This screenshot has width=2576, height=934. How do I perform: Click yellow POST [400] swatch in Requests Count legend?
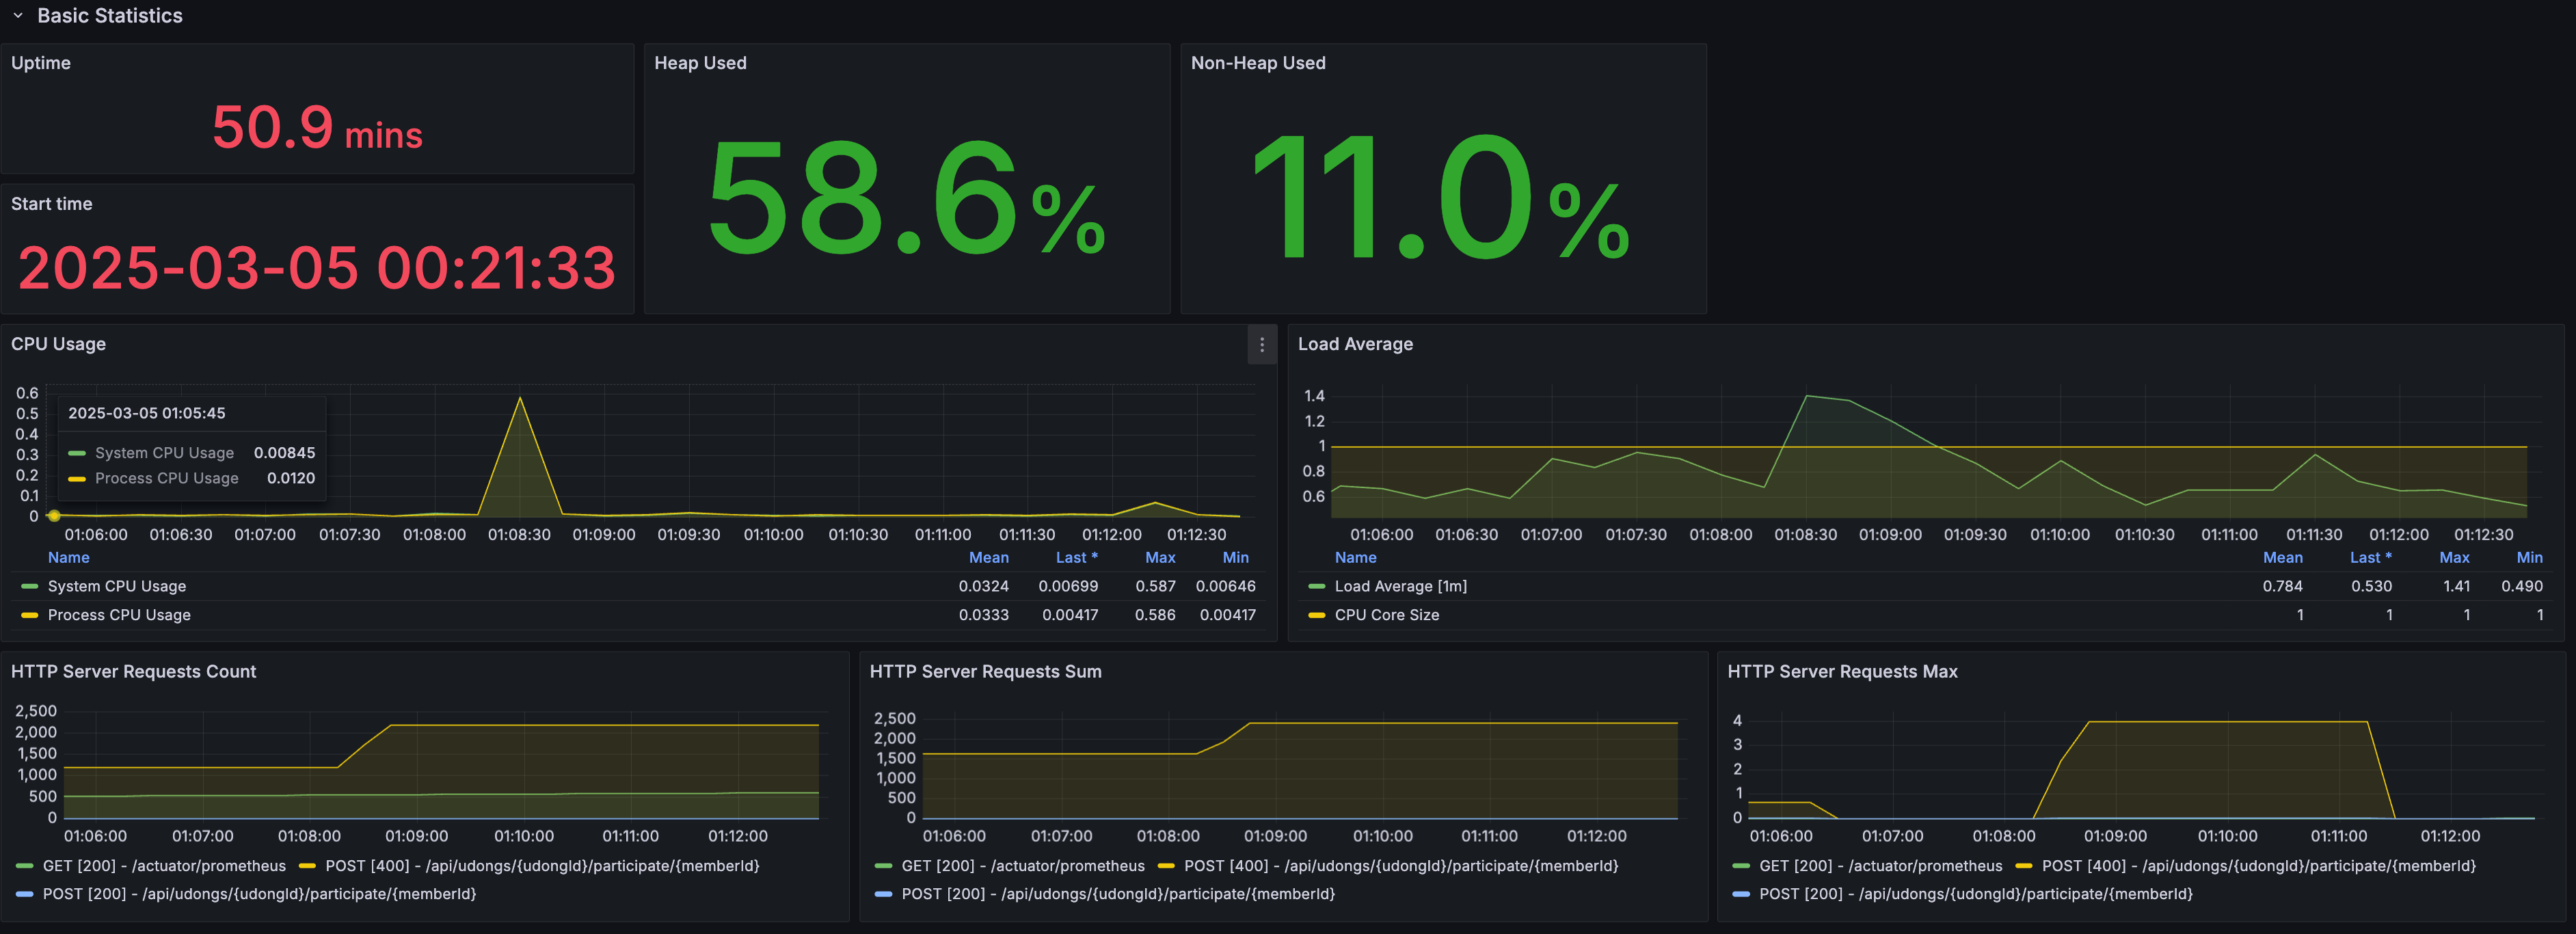click(x=307, y=866)
